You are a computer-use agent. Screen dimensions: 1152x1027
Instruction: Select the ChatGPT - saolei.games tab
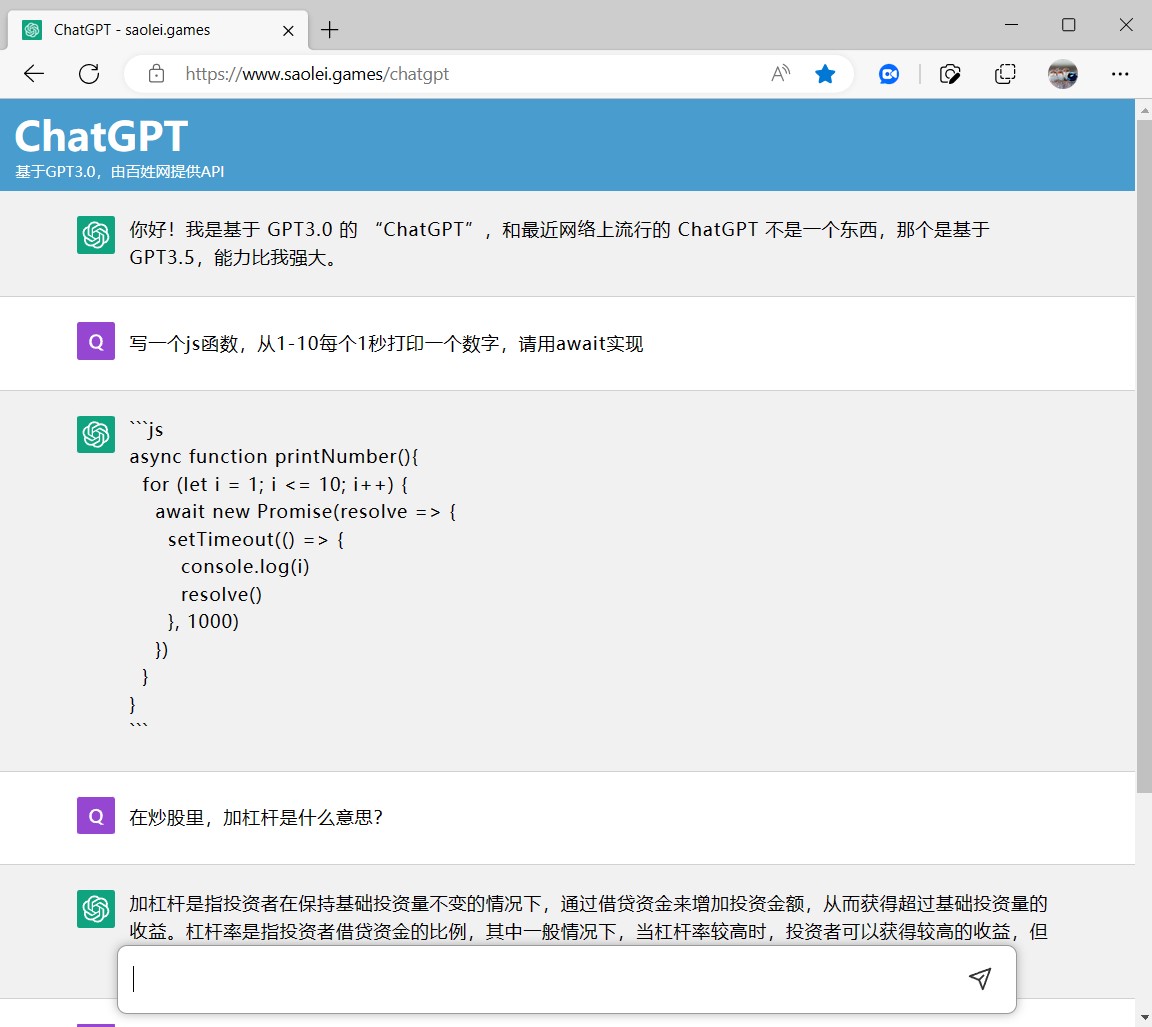pos(158,30)
